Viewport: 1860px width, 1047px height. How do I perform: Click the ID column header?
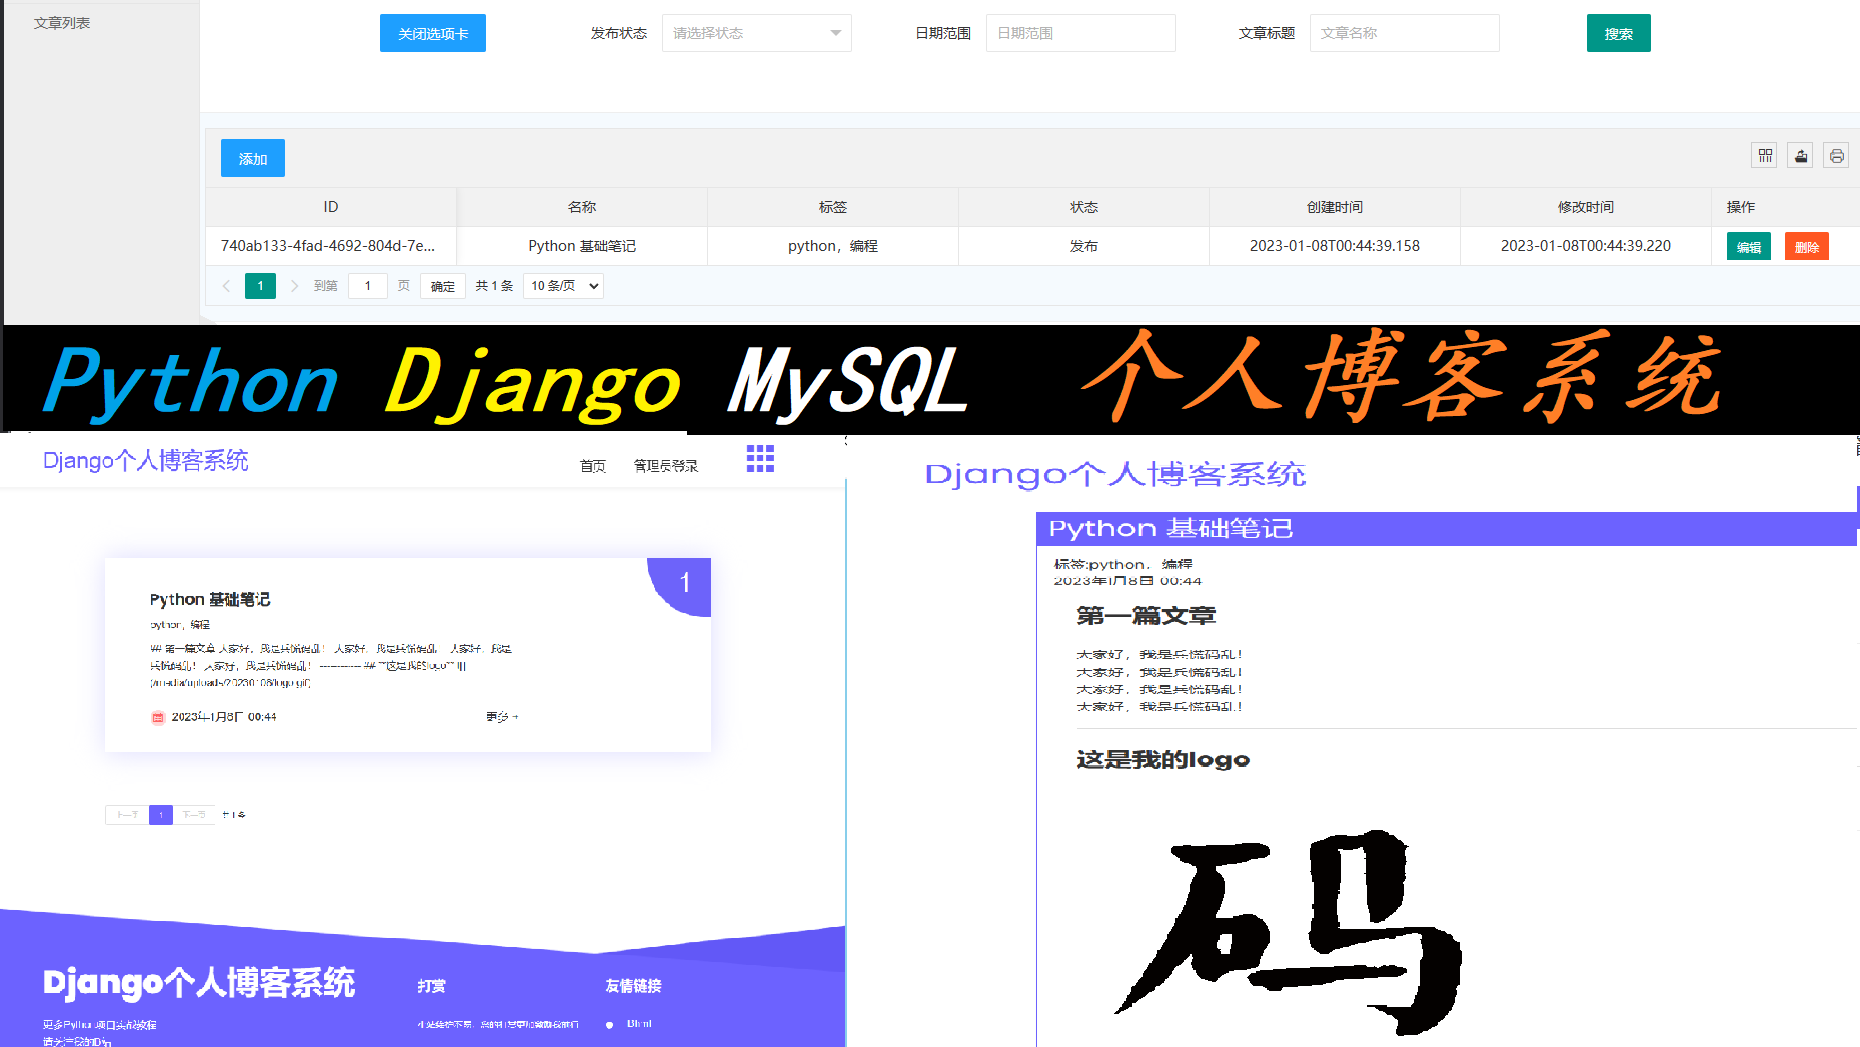331,207
